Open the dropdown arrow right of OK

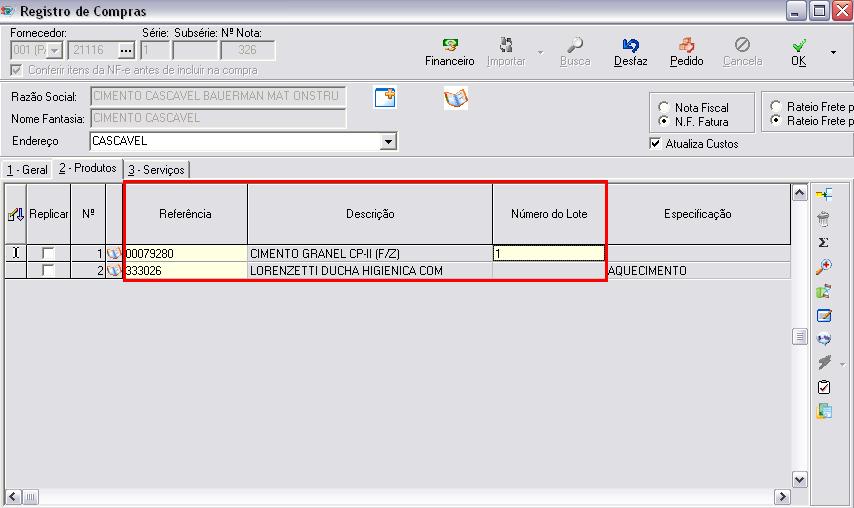click(833, 52)
